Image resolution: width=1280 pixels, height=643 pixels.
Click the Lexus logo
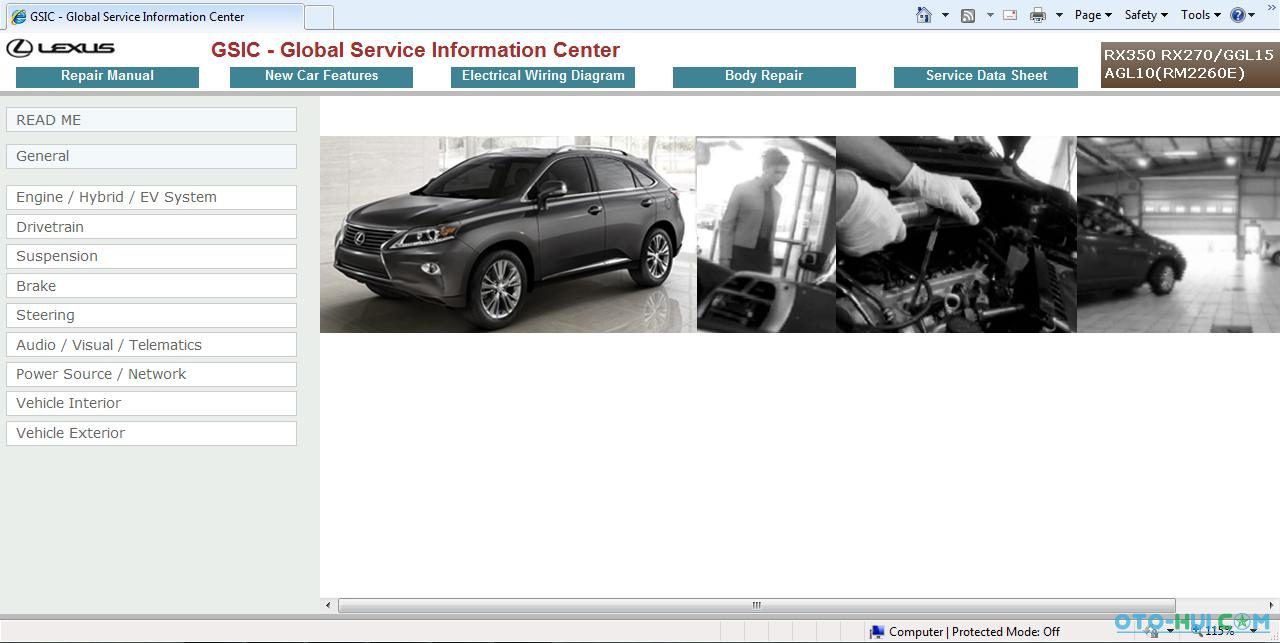click(x=61, y=48)
